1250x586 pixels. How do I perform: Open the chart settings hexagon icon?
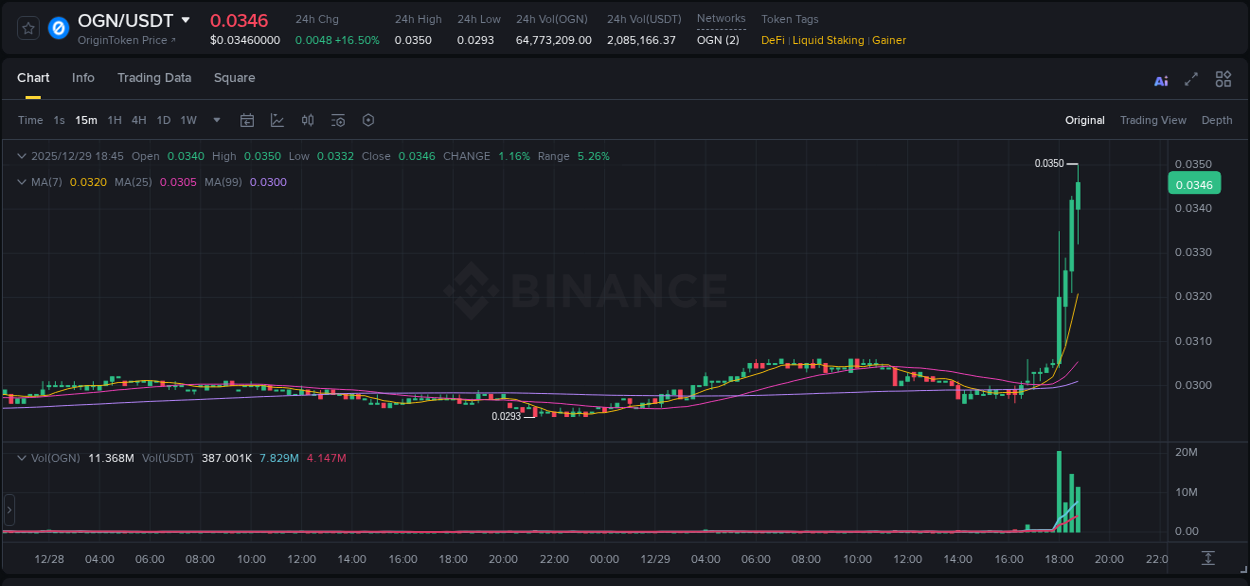[368, 120]
